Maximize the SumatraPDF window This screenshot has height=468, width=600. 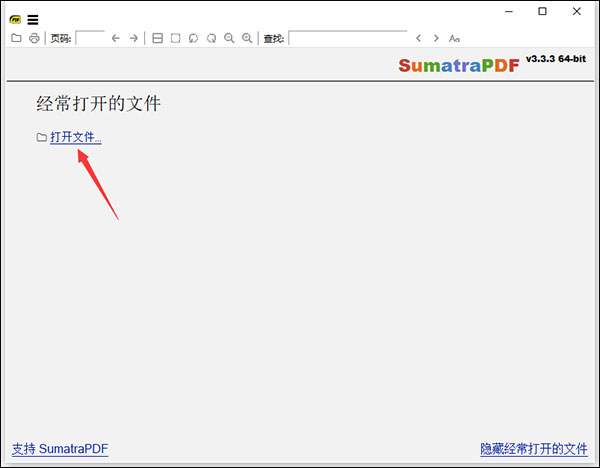tap(542, 11)
